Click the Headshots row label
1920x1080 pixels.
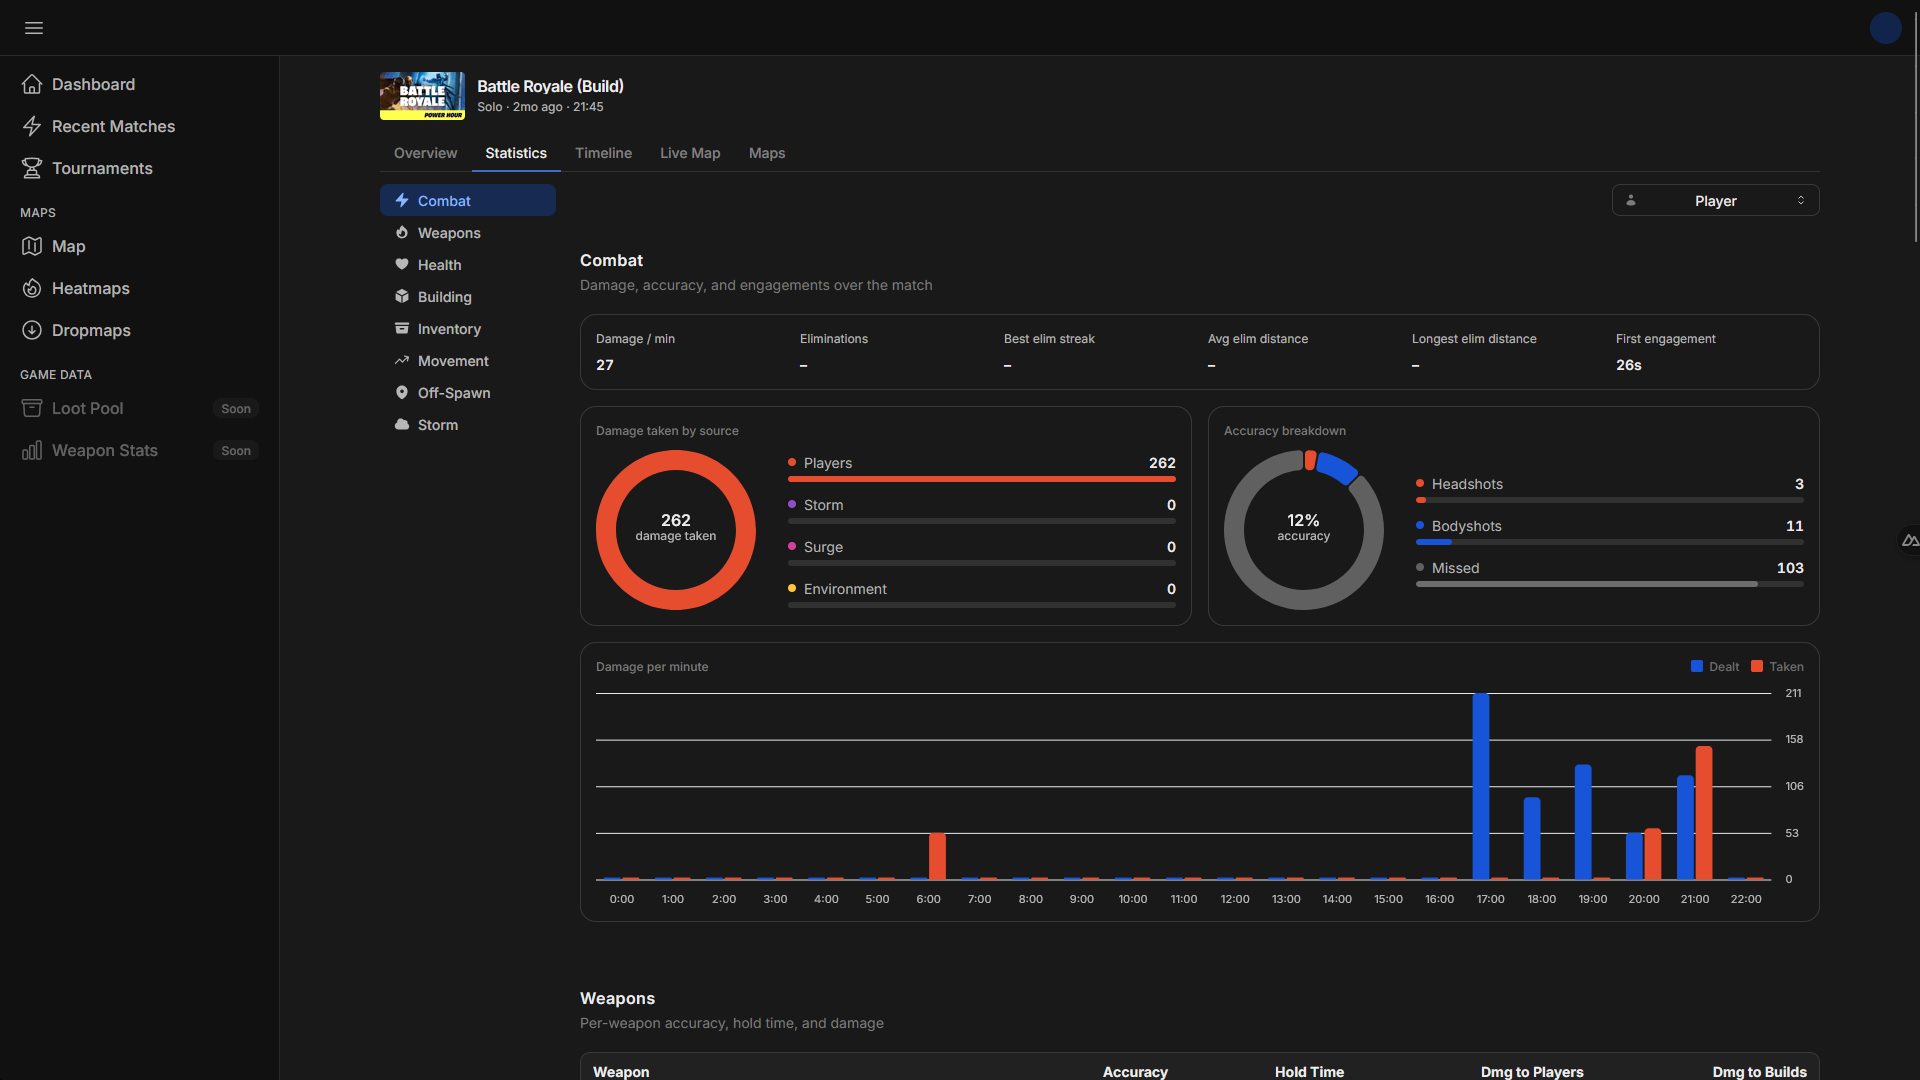(x=1467, y=484)
